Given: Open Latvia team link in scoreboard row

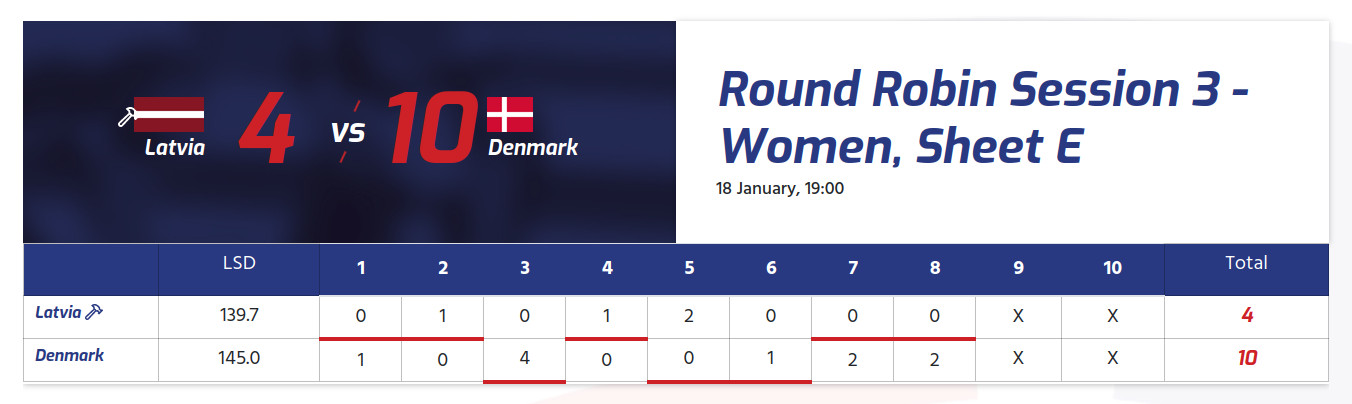Looking at the screenshot, I should 58,312.
